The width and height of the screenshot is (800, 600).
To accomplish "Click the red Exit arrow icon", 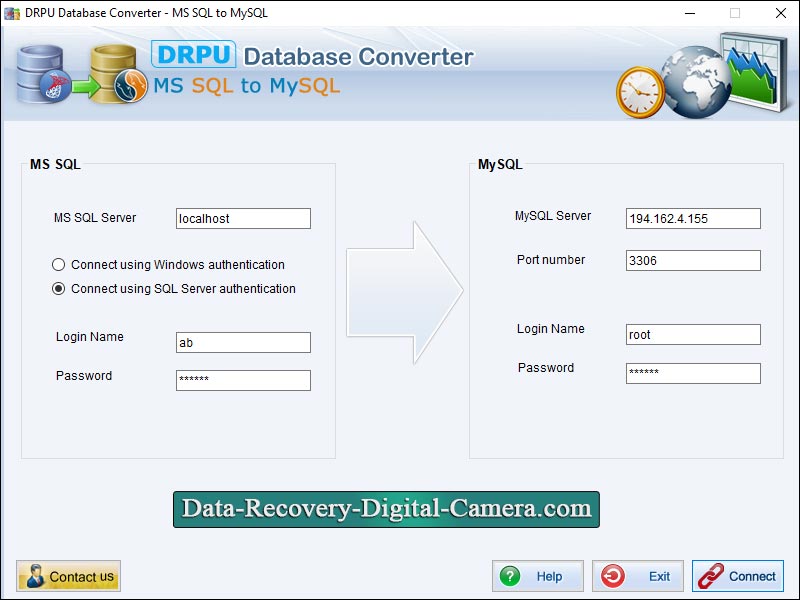I will [x=611, y=576].
